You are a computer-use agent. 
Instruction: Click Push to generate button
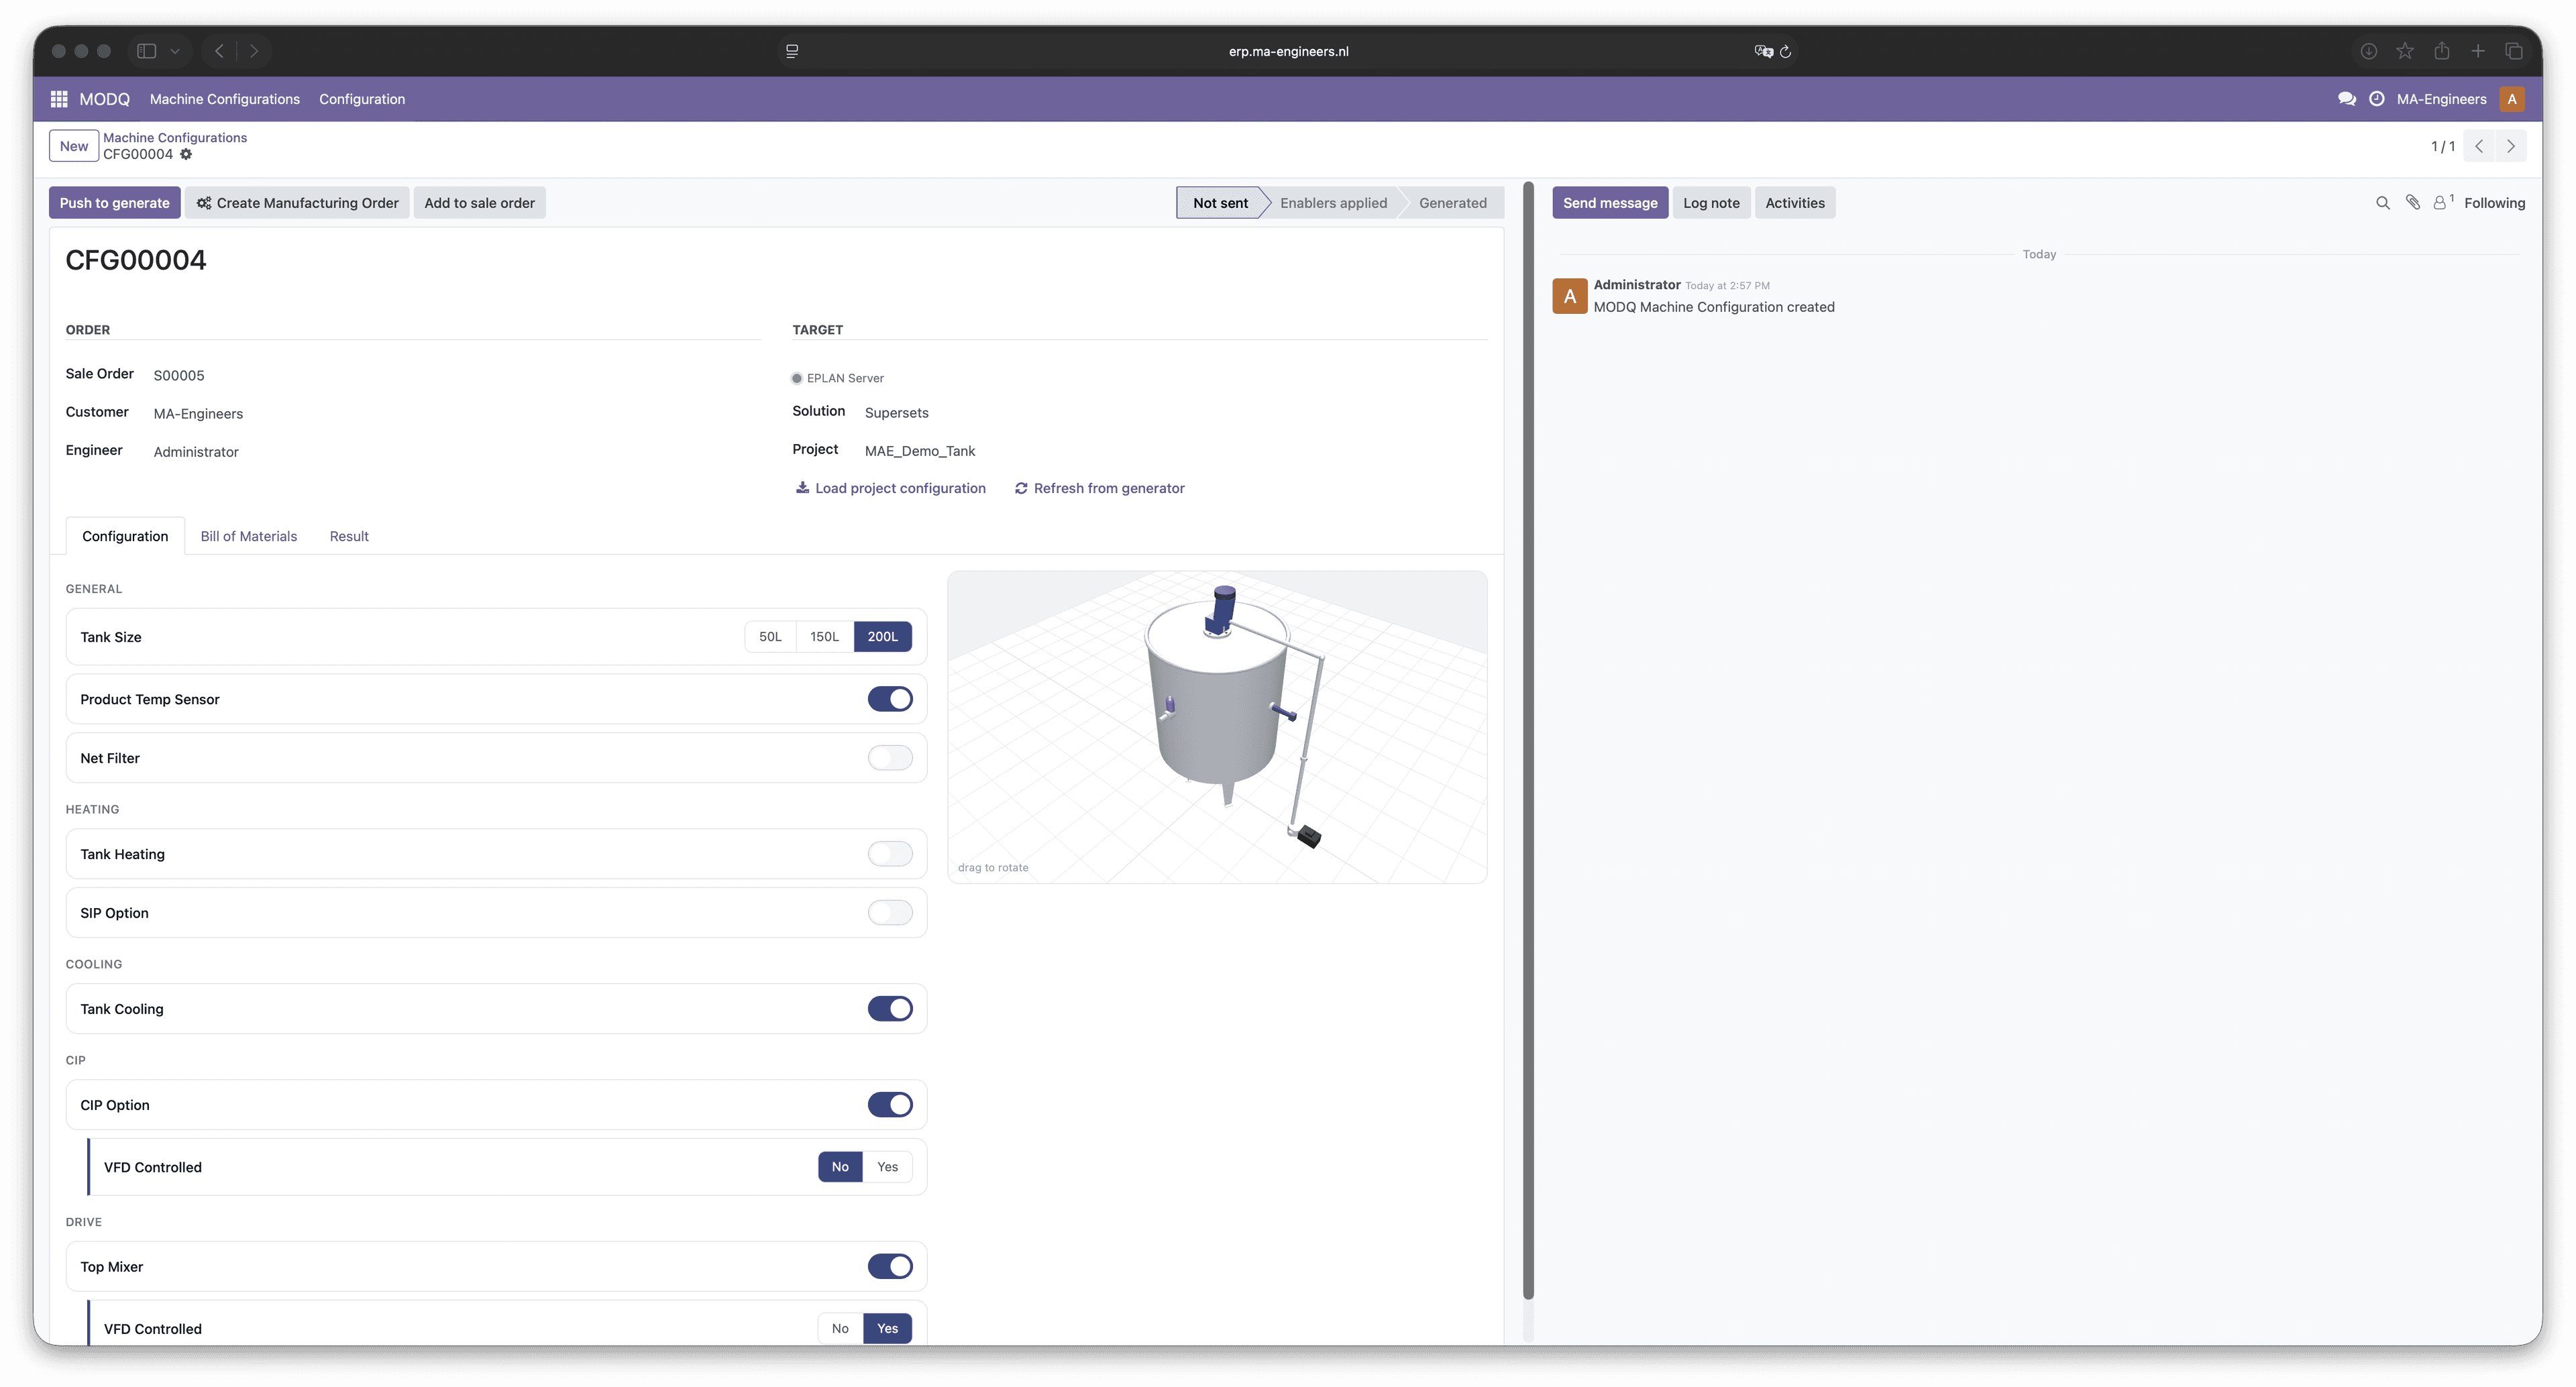click(x=115, y=203)
